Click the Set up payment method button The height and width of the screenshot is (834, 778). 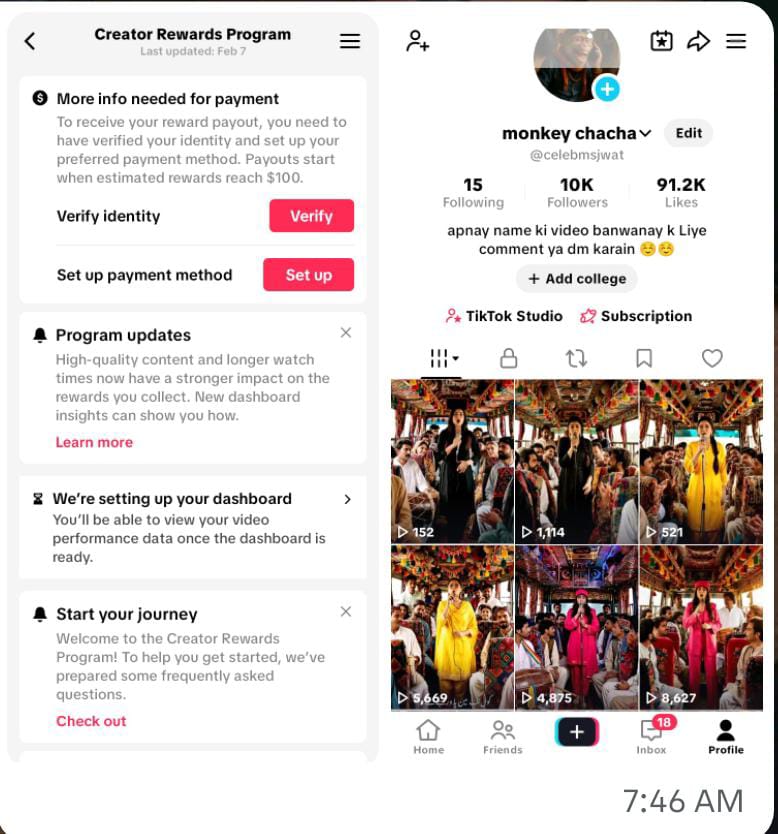coord(308,274)
